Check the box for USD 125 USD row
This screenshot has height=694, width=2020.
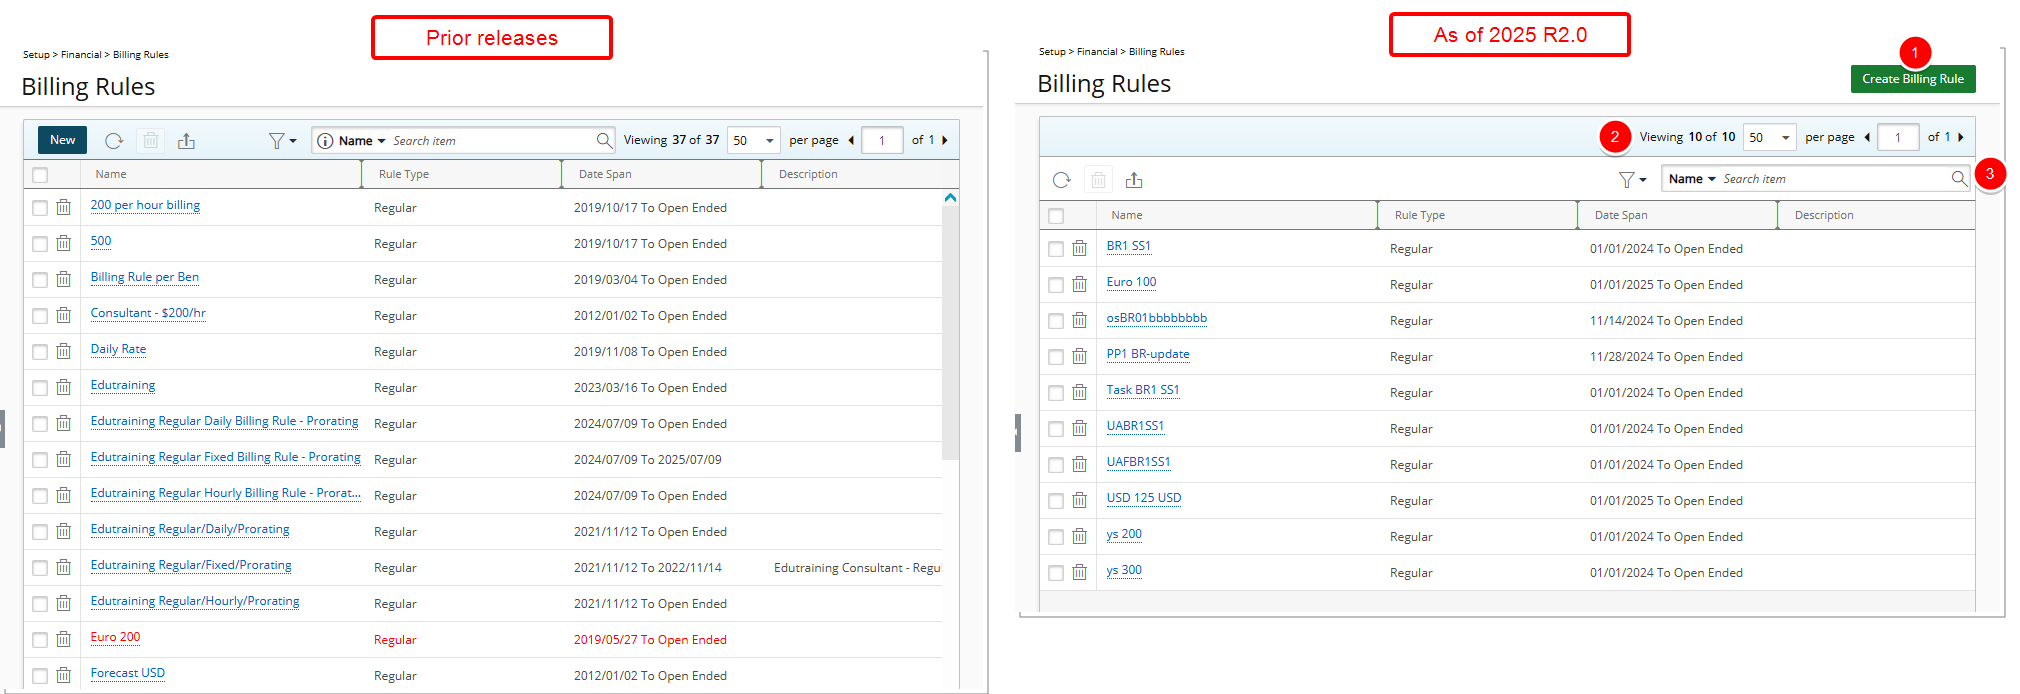[x=1056, y=501]
